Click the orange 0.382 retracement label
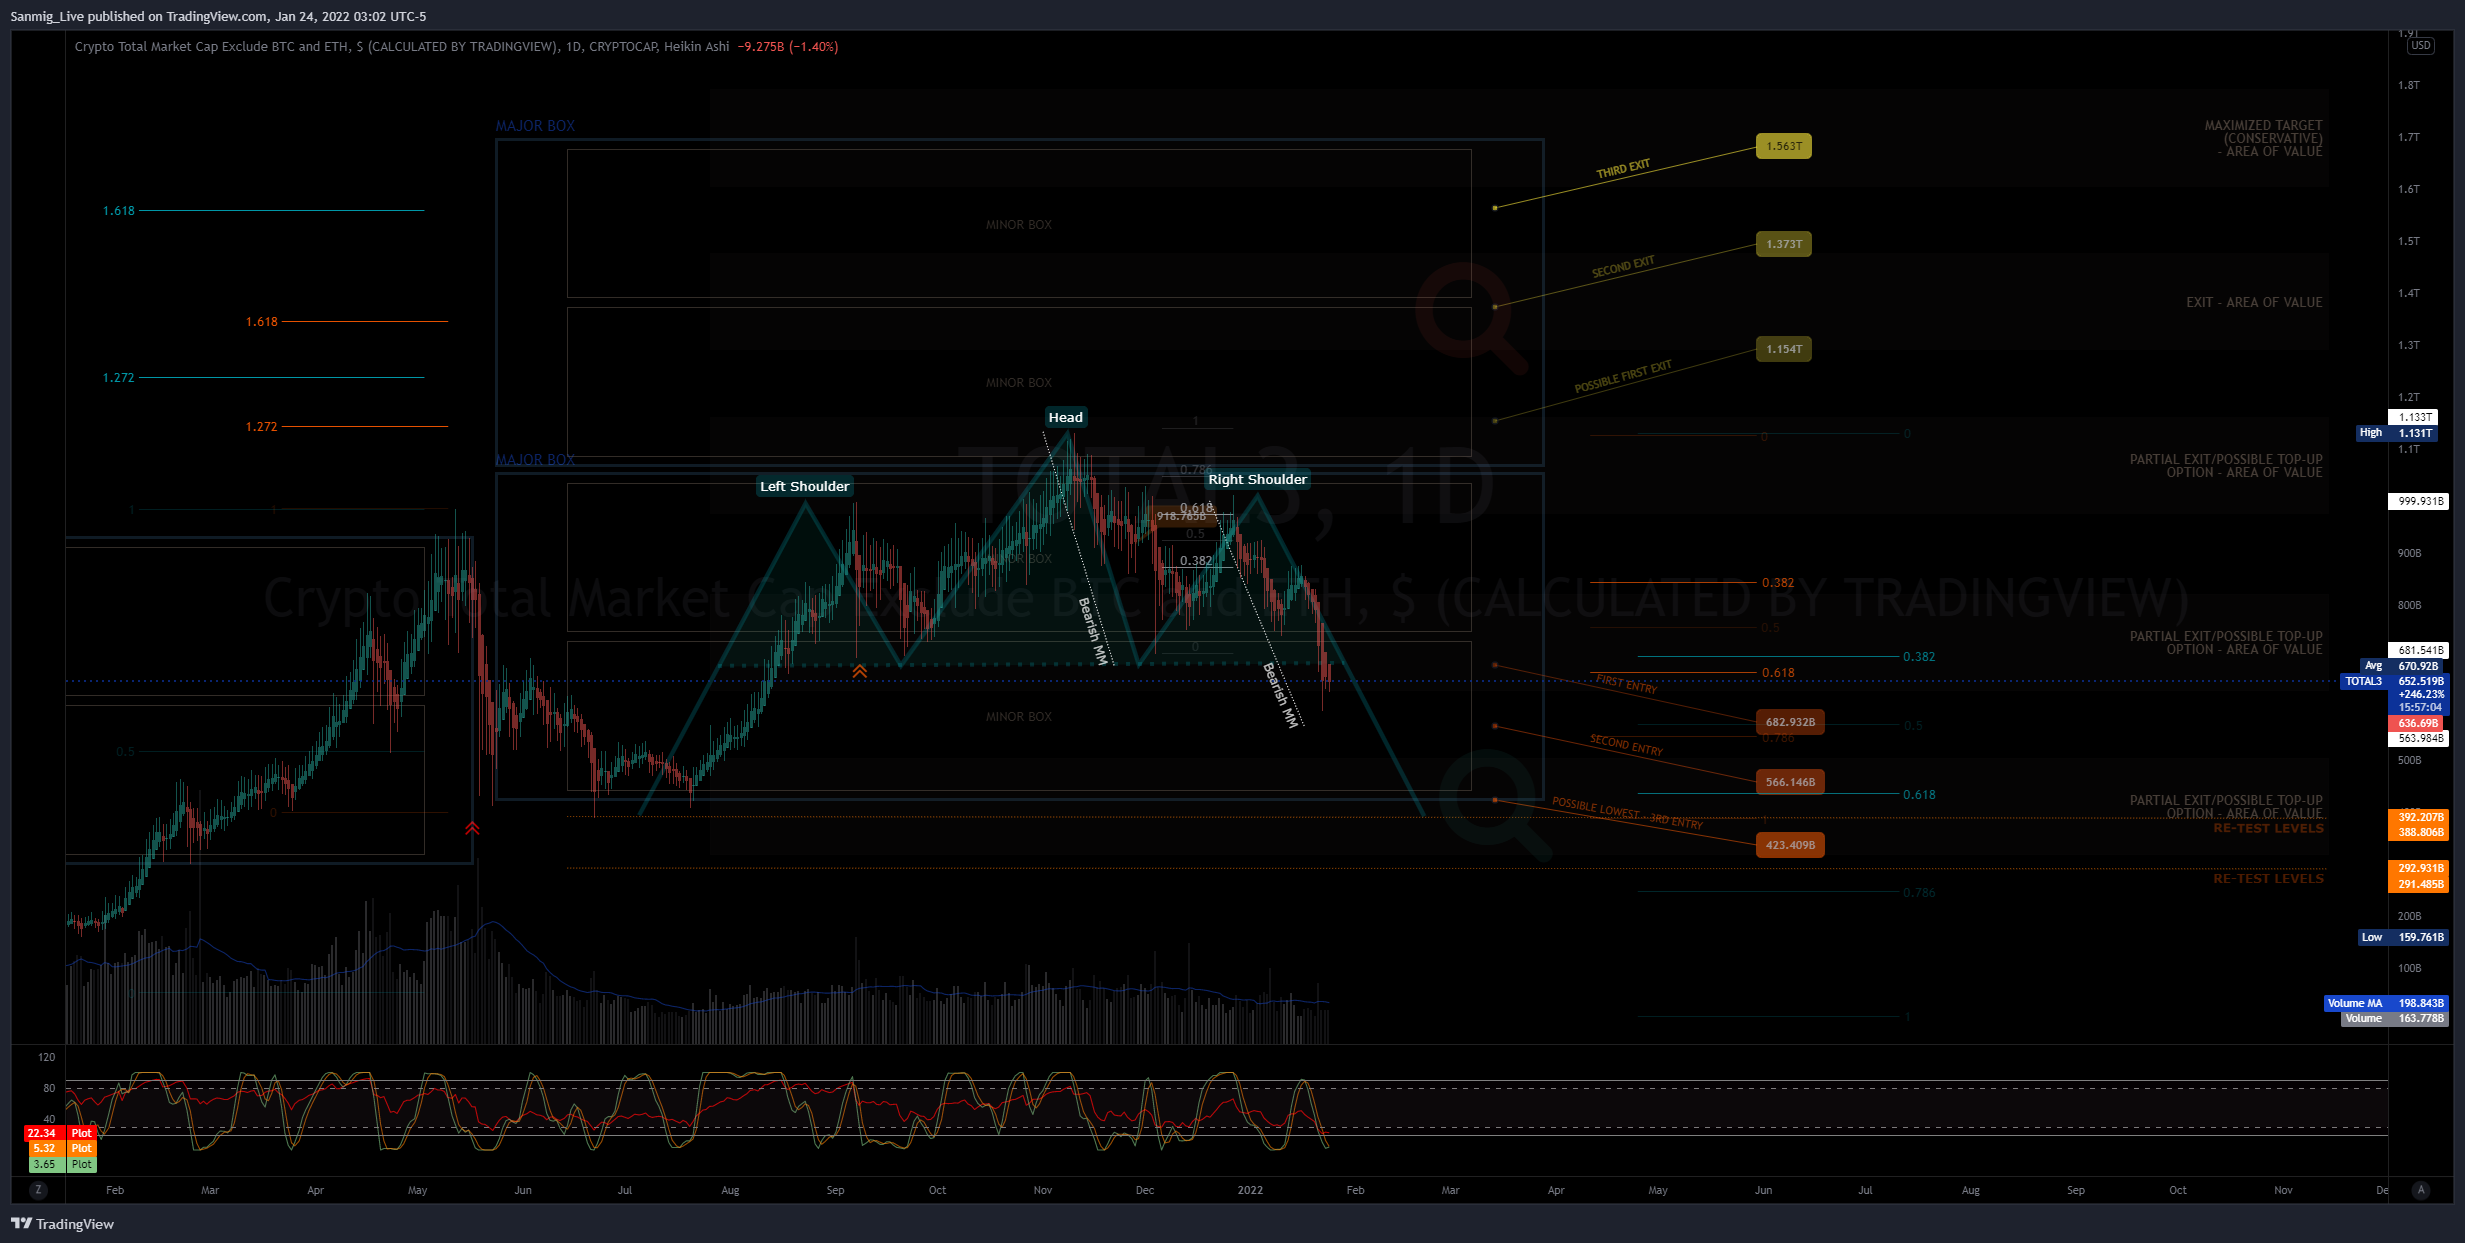The image size is (2465, 1243). (1778, 583)
